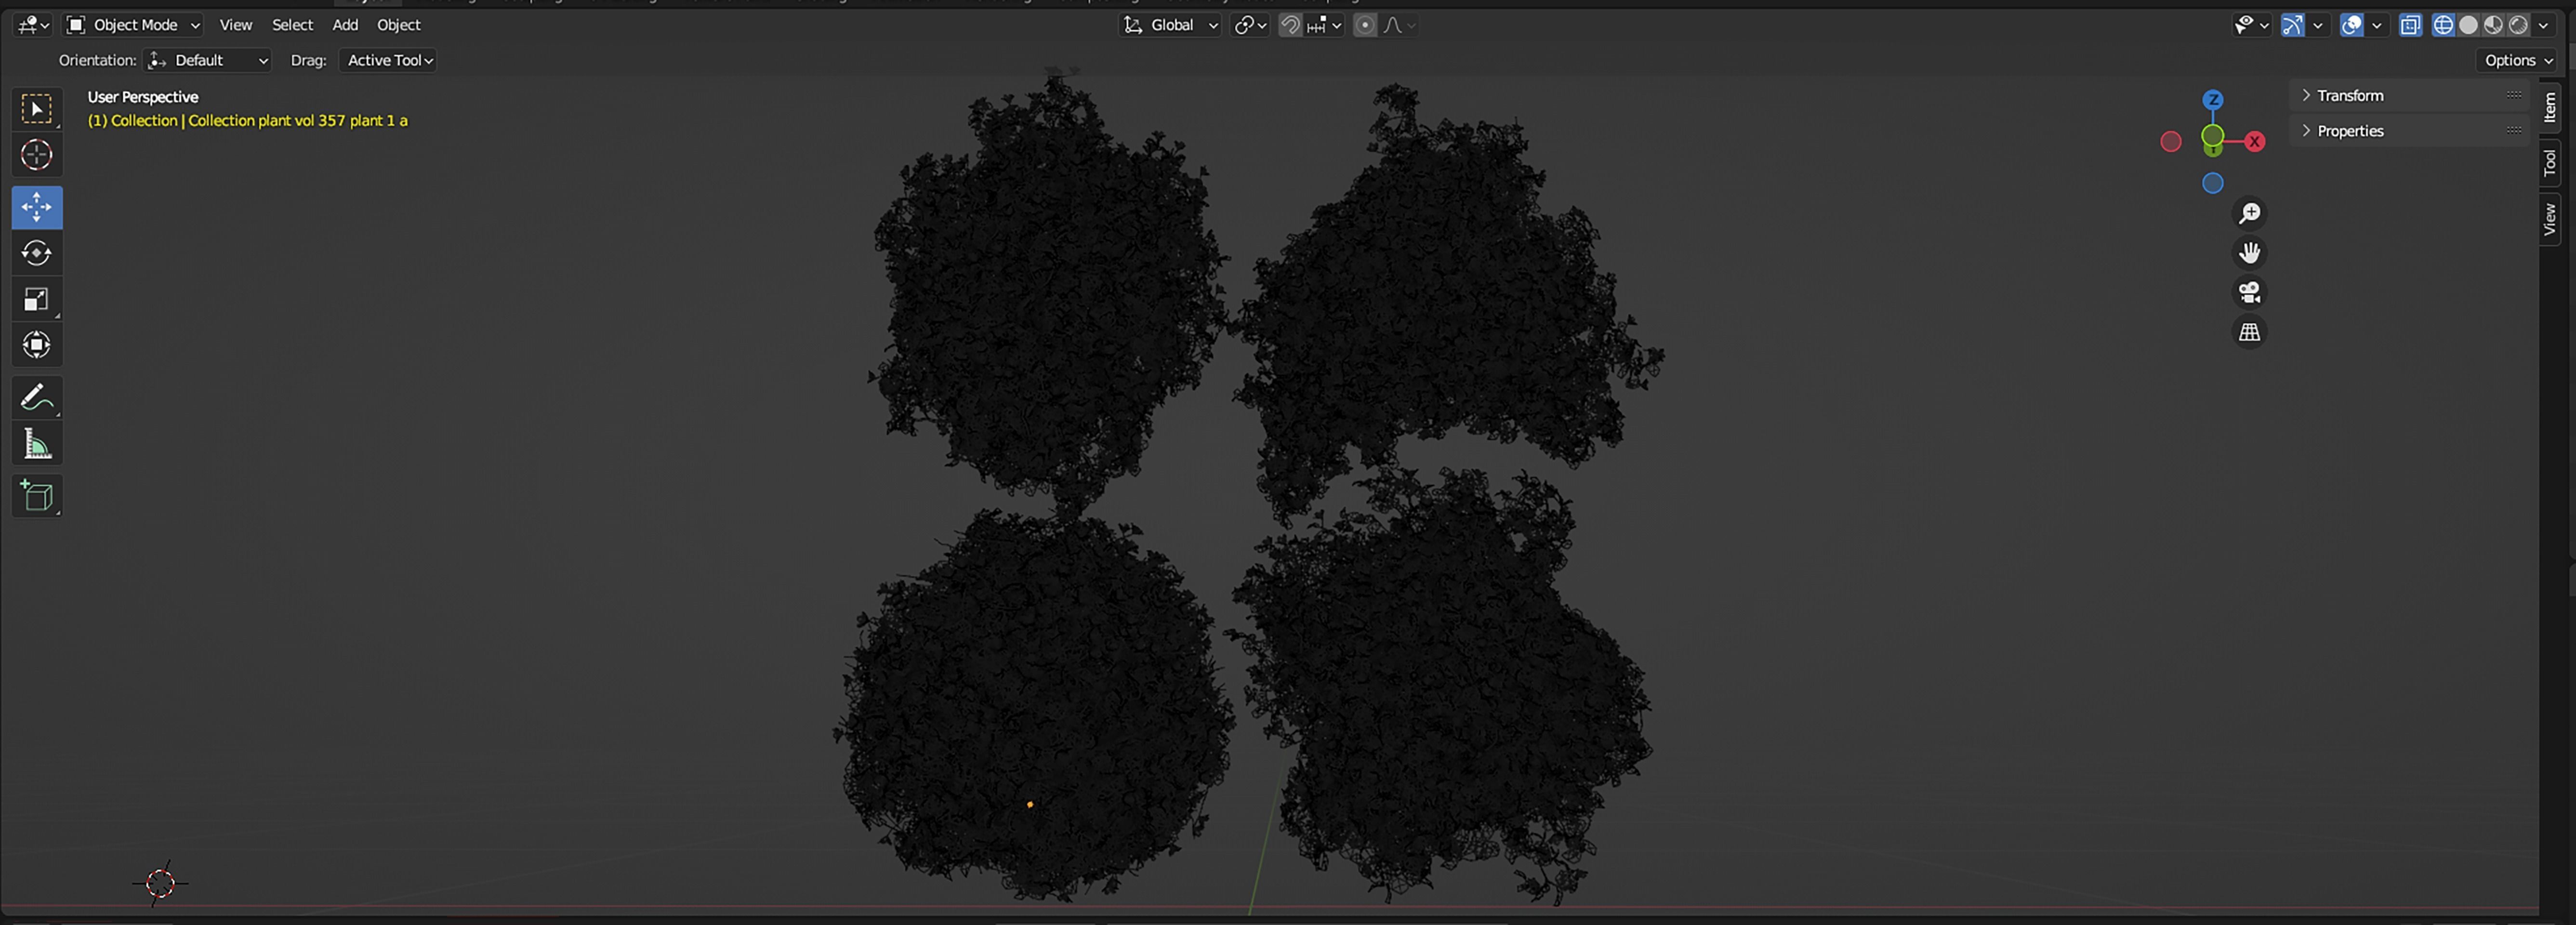This screenshot has width=2576, height=925.
Task: Open the snapping options dropdown
Action: click(1324, 25)
